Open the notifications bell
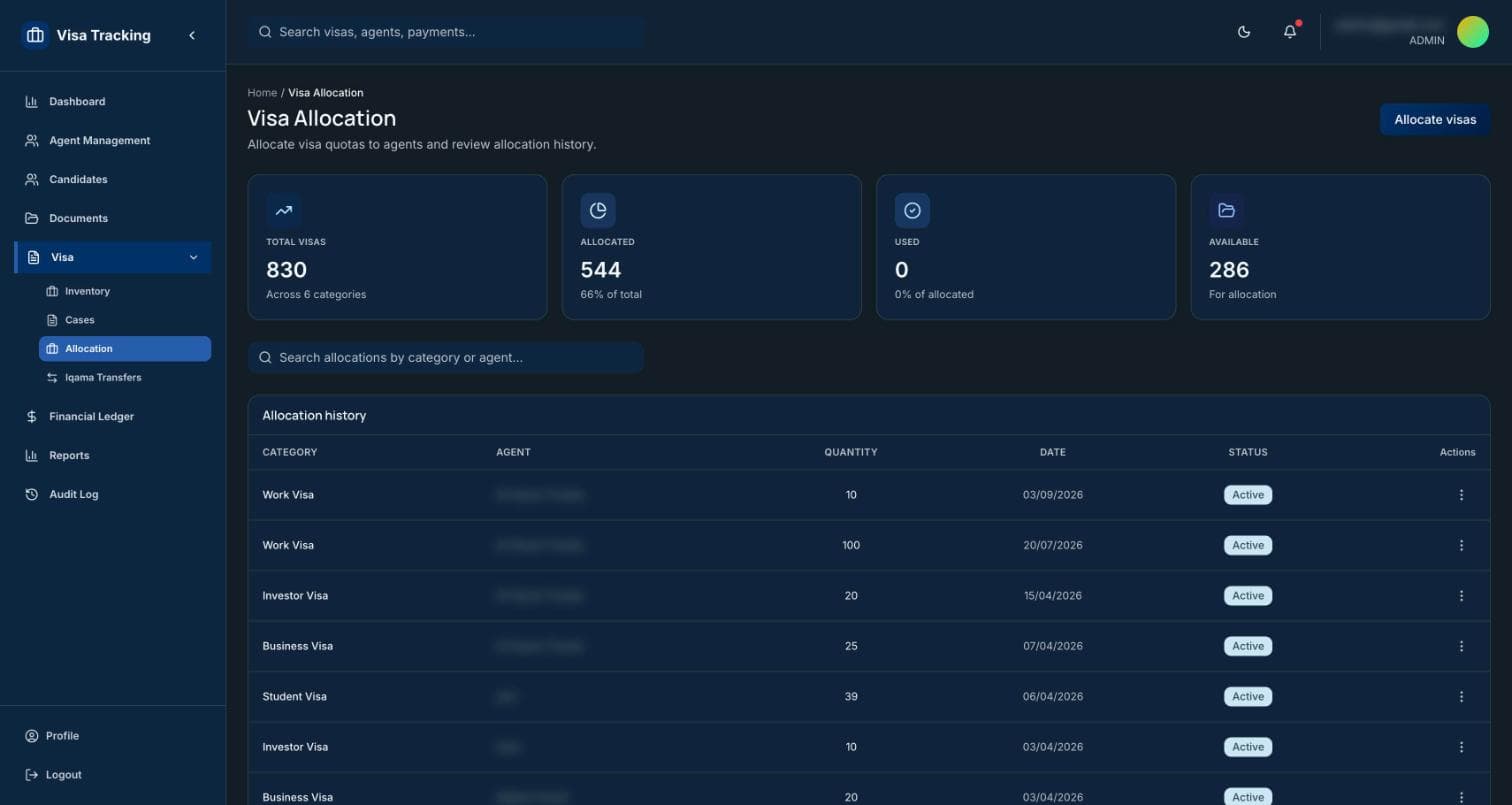 point(1290,32)
